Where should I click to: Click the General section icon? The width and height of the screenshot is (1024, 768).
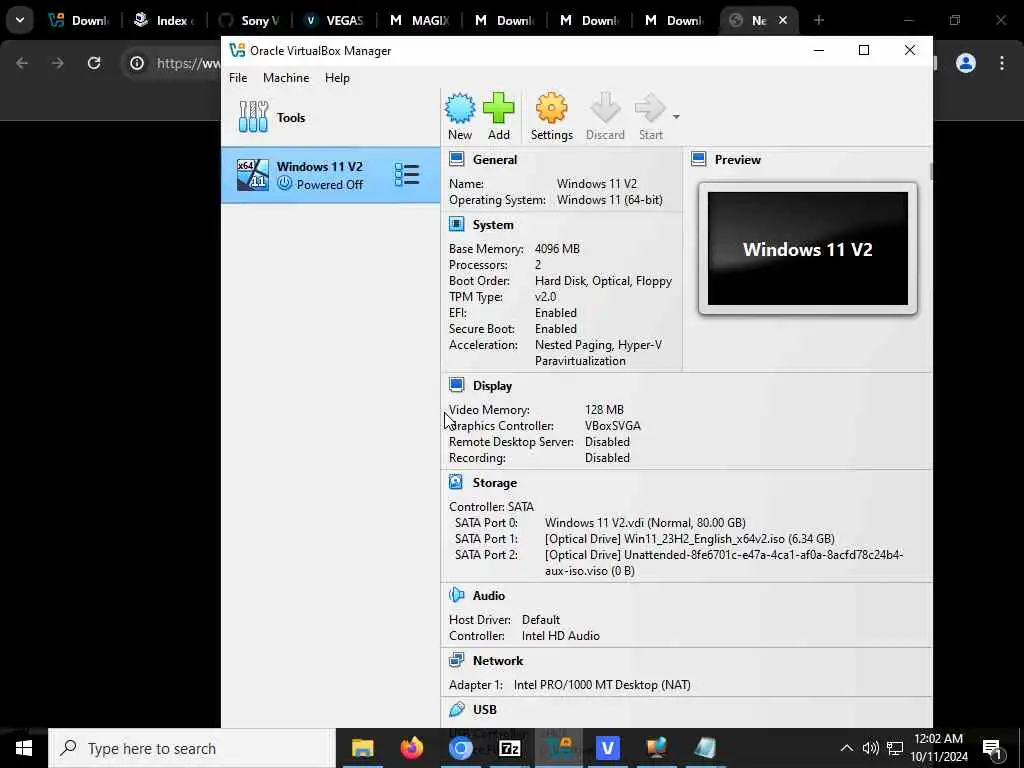click(456, 159)
